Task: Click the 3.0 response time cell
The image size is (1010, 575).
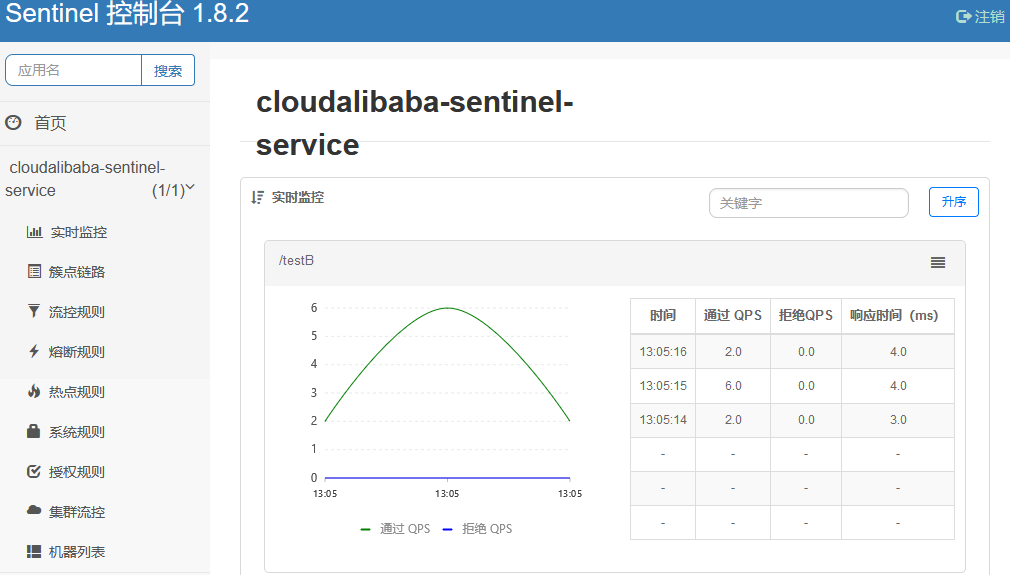Action: pos(897,420)
